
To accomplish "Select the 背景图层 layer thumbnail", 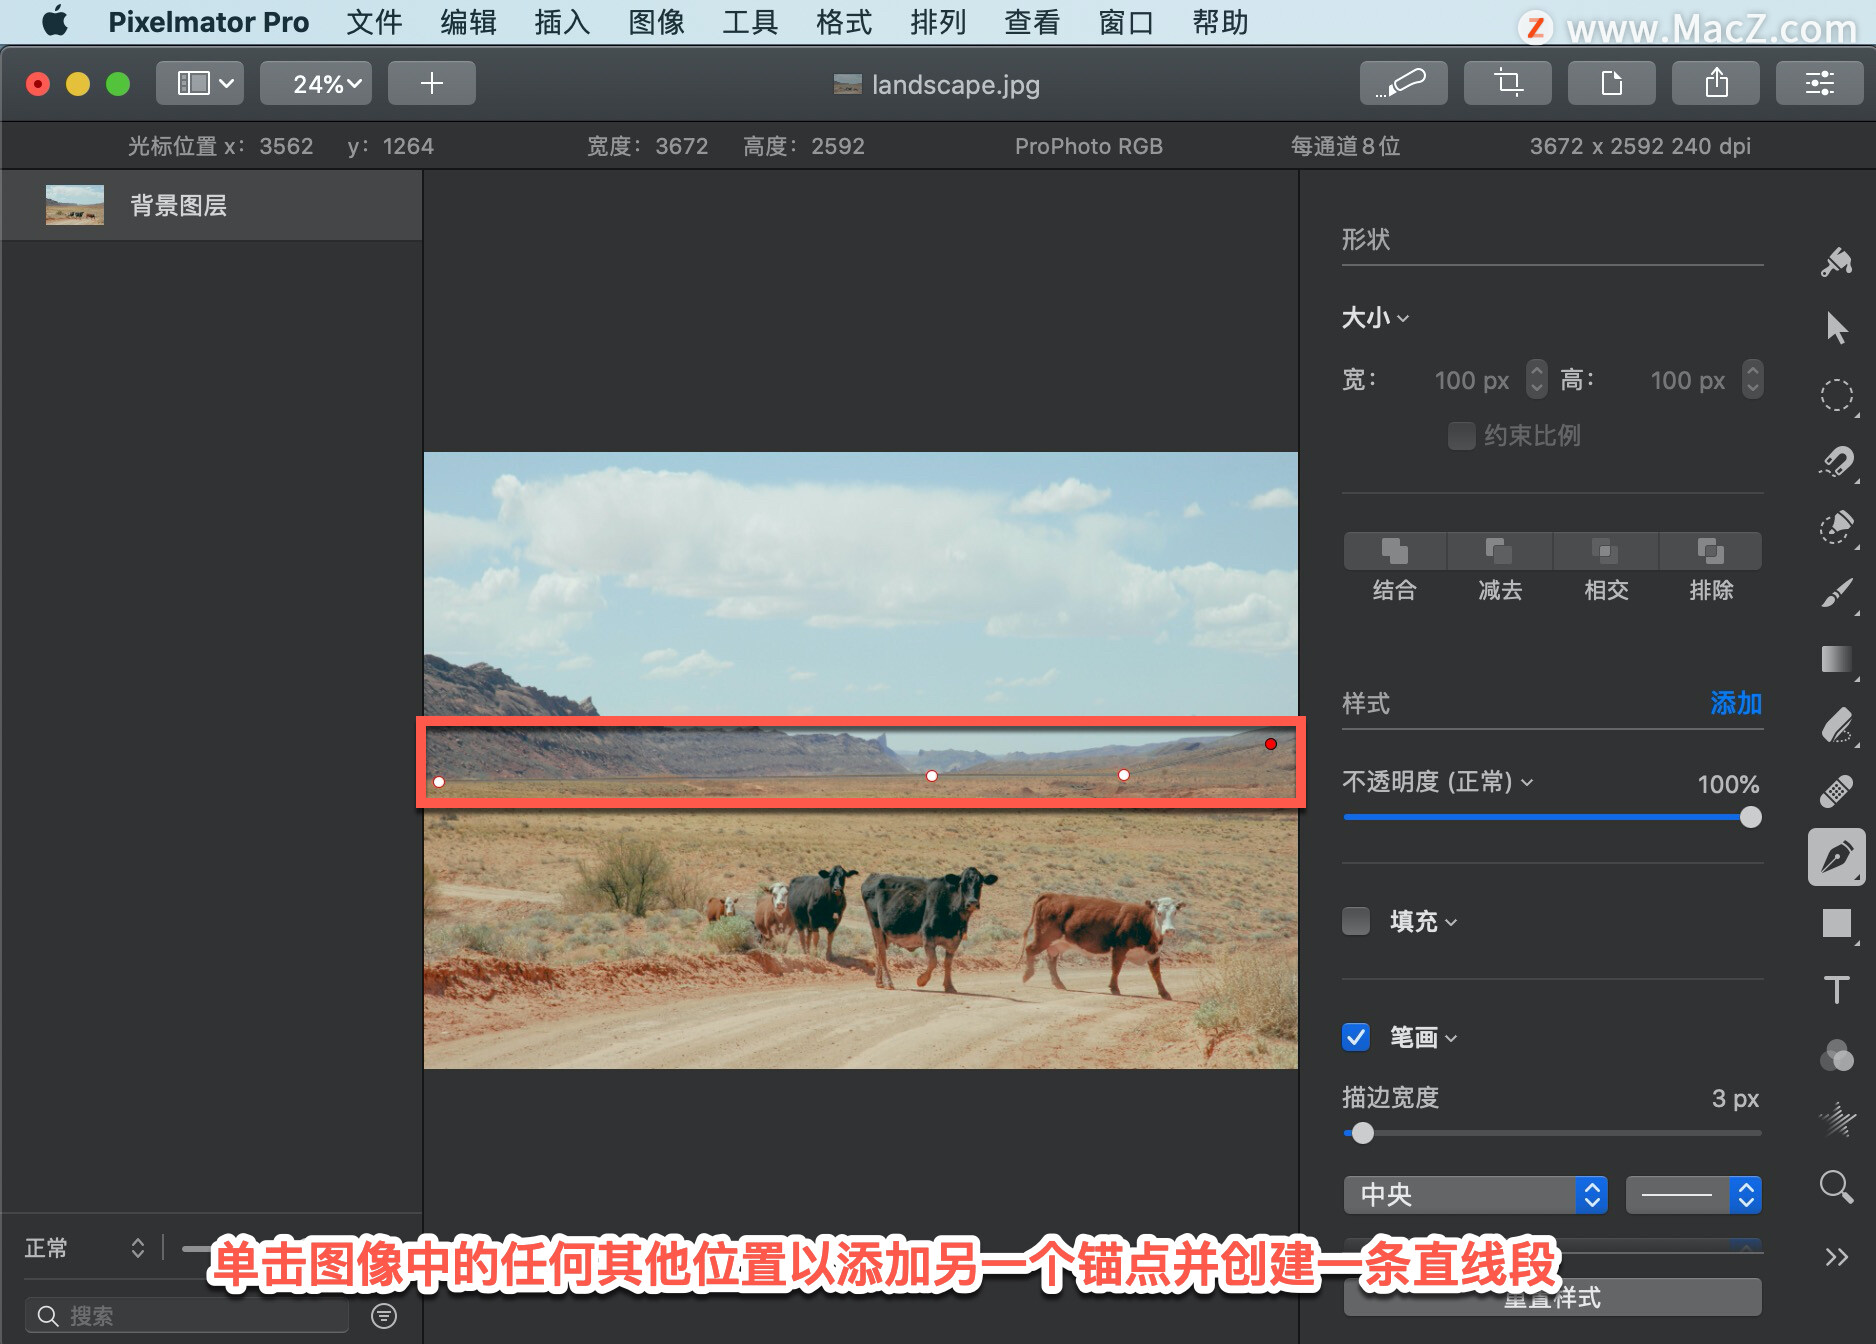I will click(75, 205).
